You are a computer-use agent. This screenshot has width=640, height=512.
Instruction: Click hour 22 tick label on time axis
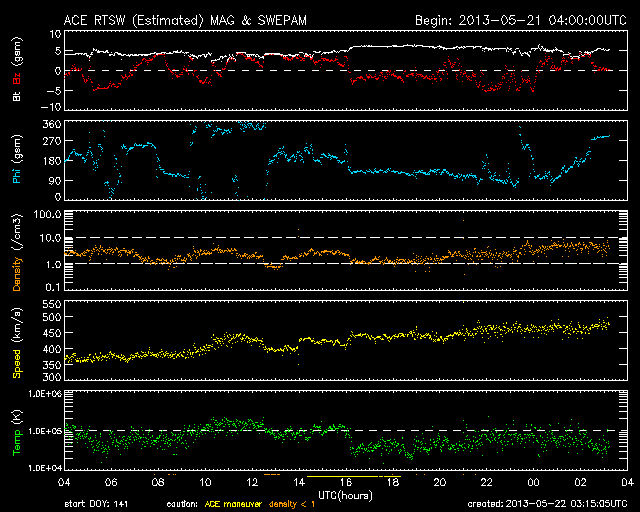pyautogui.click(x=486, y=482)
